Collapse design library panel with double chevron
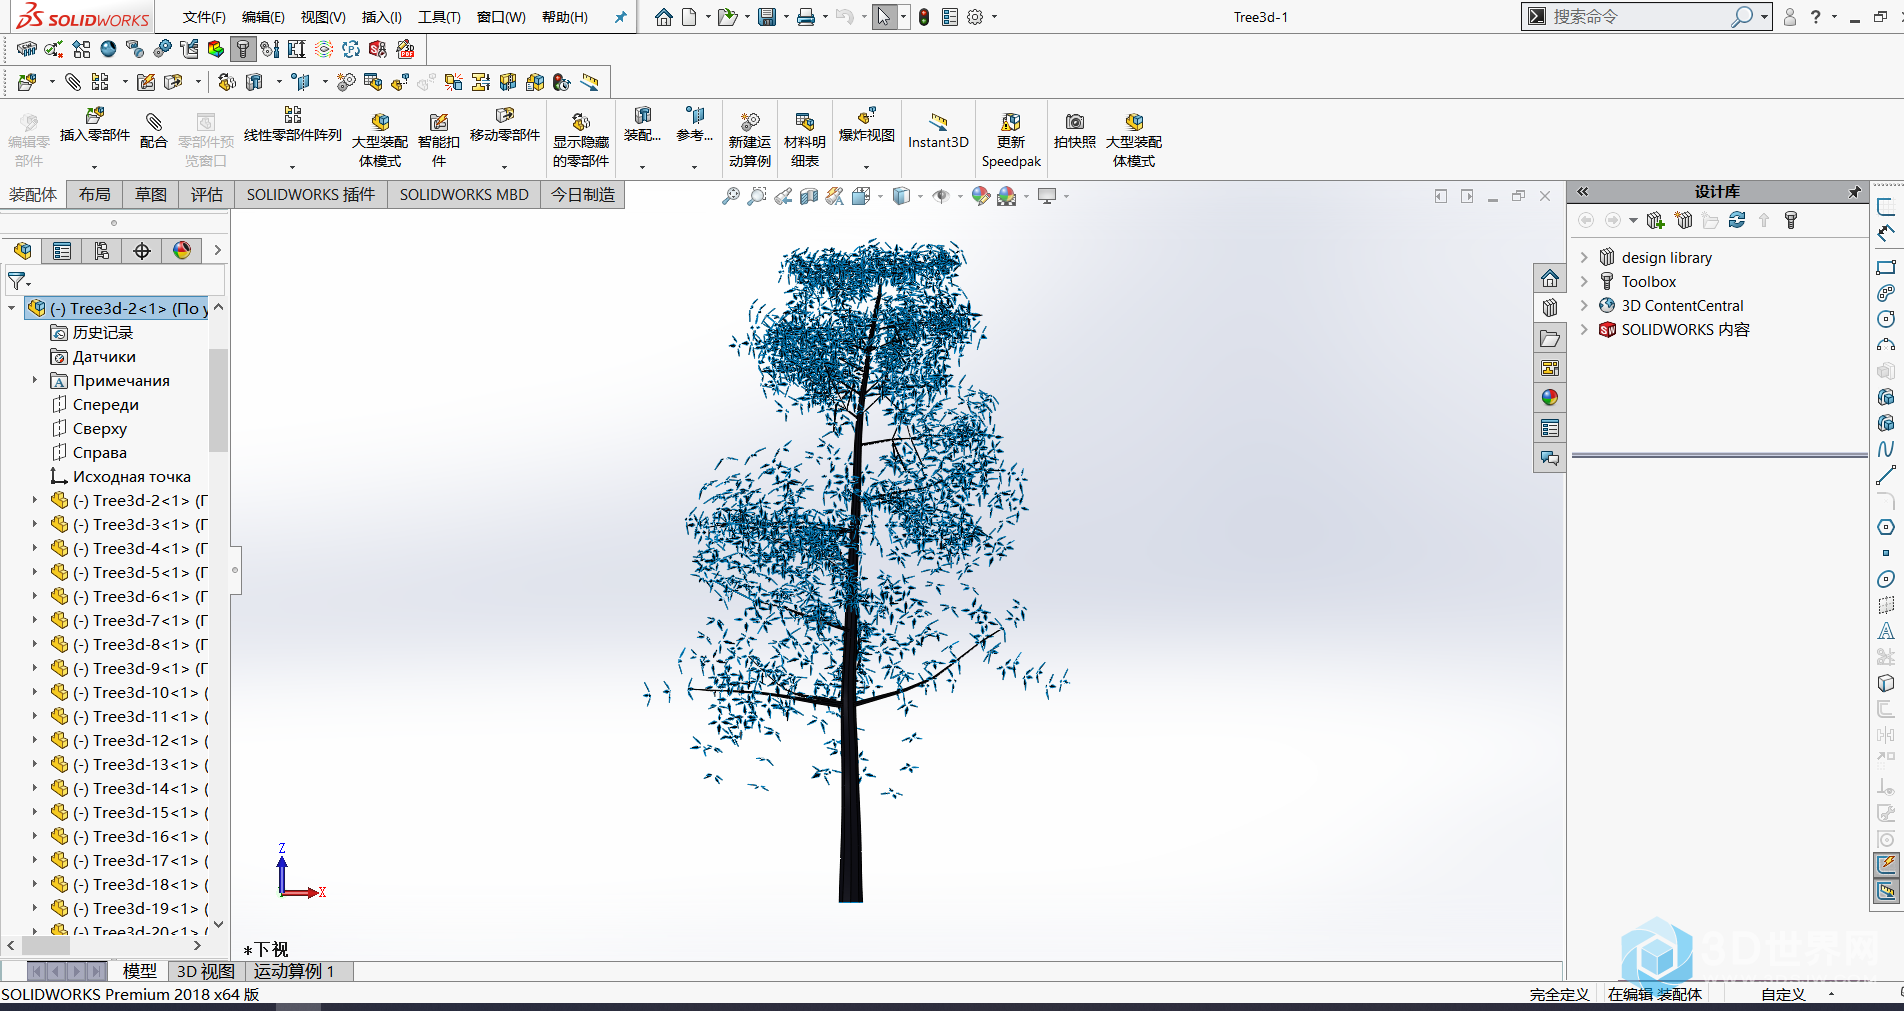The height and width of the screenshot is (1011, 1904). point(1583,191)
